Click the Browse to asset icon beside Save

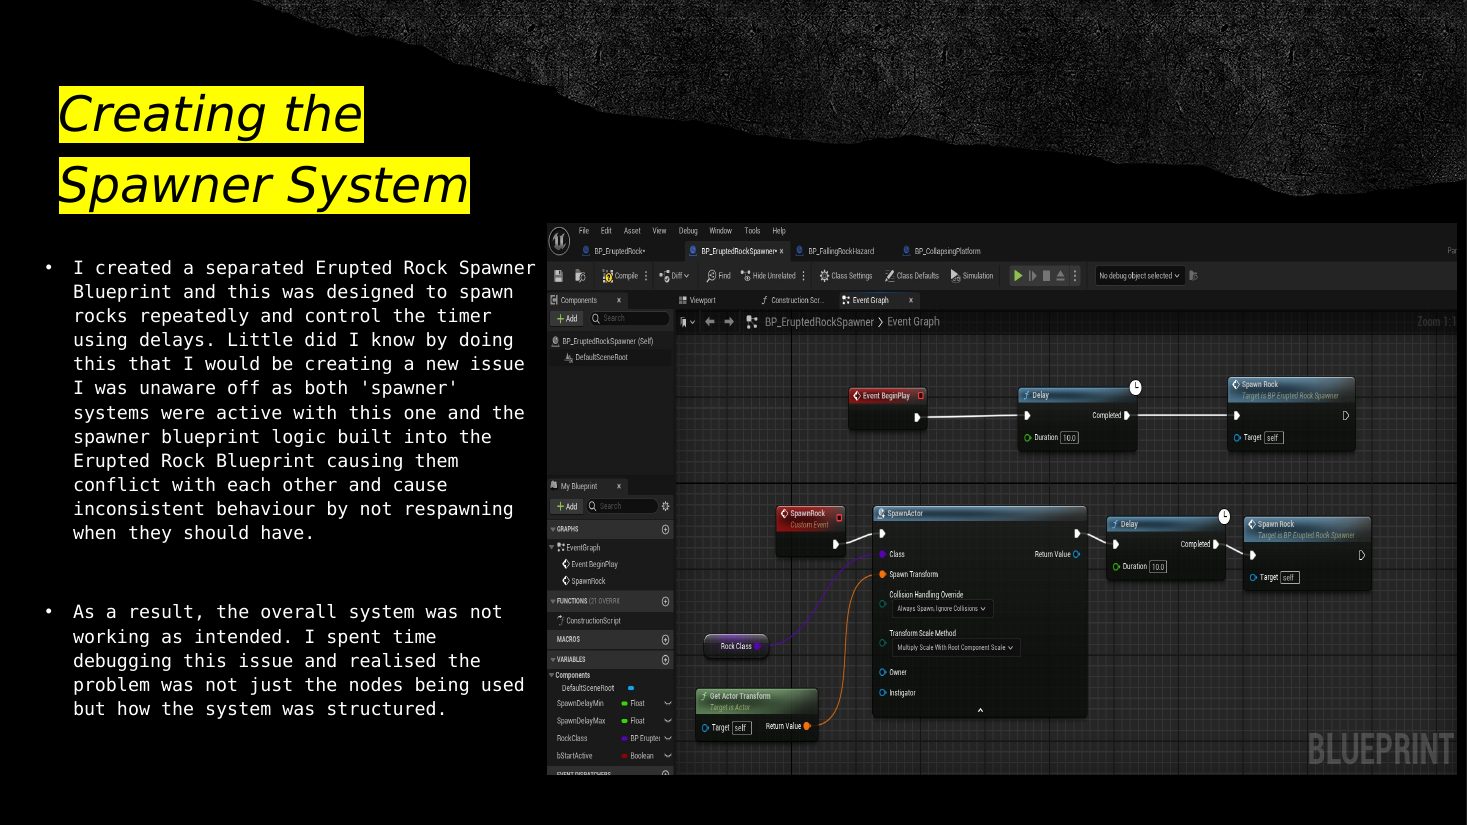[580, 276]
